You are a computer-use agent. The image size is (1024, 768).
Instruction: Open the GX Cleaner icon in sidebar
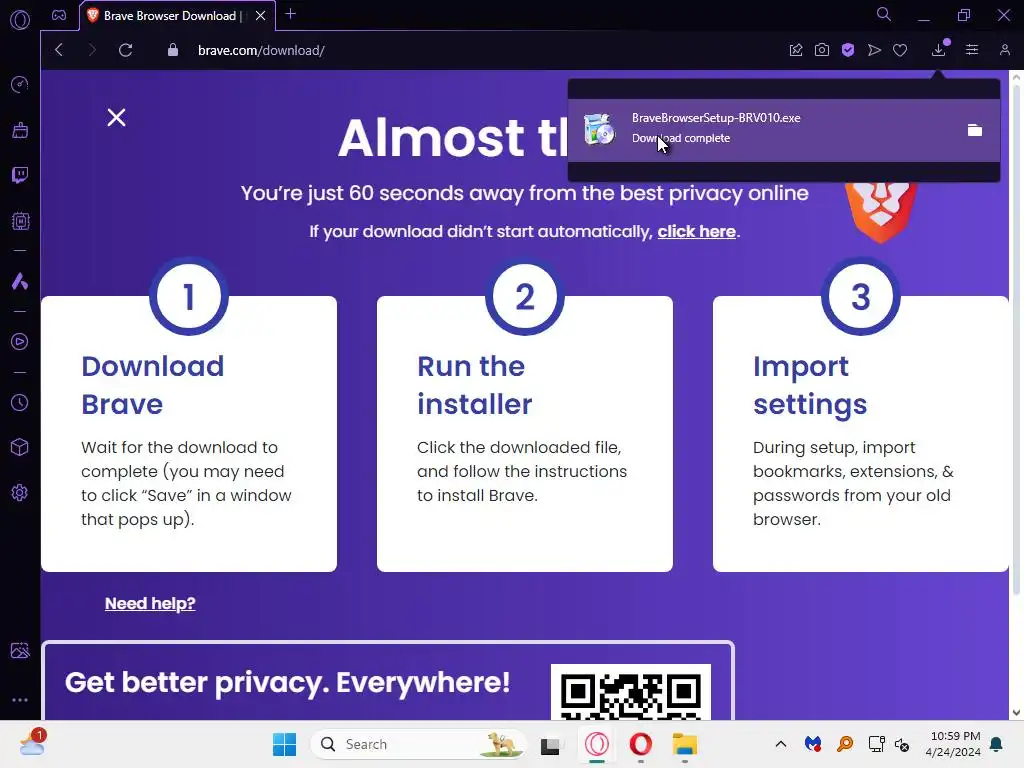pos(20,130)
